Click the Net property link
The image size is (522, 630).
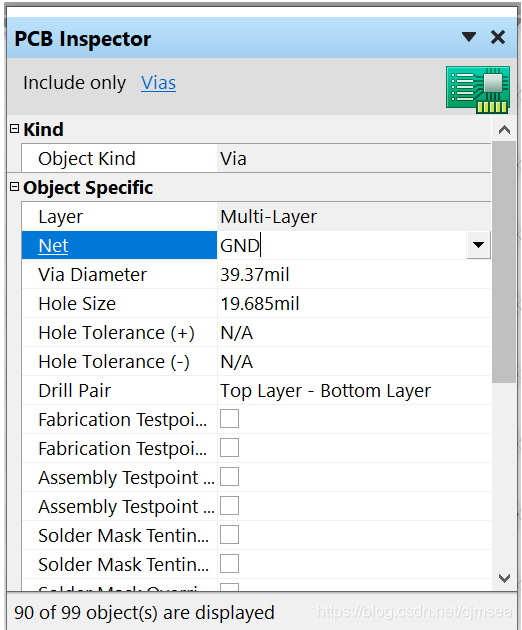(53, 245)
